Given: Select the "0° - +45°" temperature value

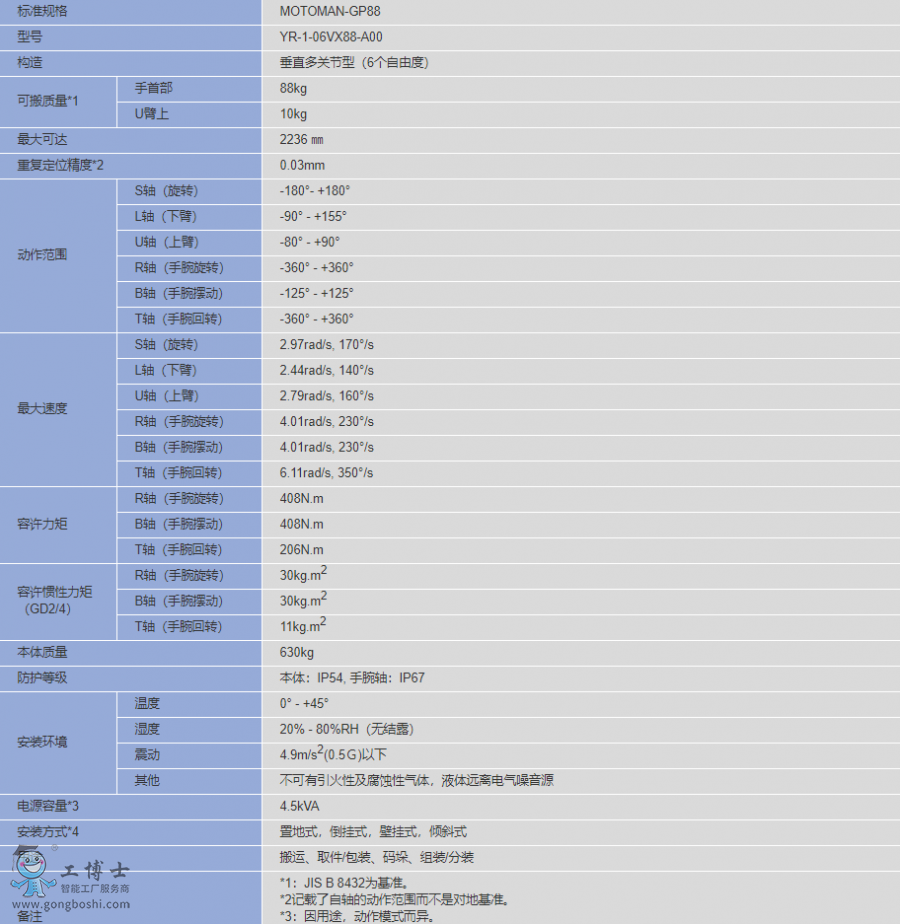Looking at the screenshot, I should [x=304, y=704].
